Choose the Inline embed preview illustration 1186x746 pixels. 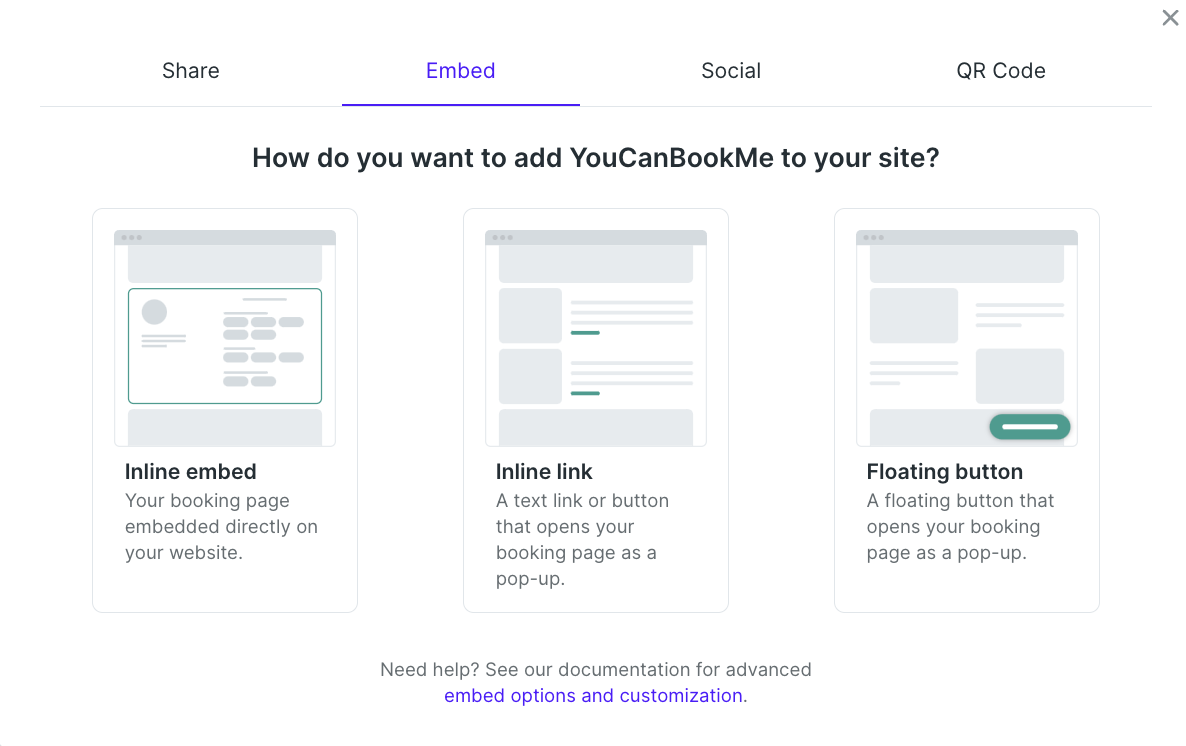pos(225,338)
